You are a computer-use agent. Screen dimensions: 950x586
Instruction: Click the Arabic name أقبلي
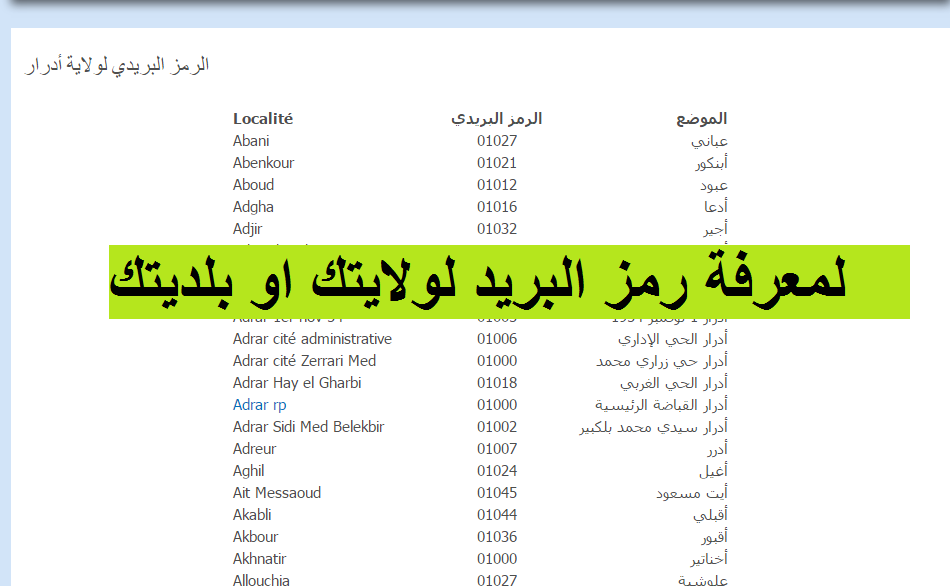click(710, 516)
